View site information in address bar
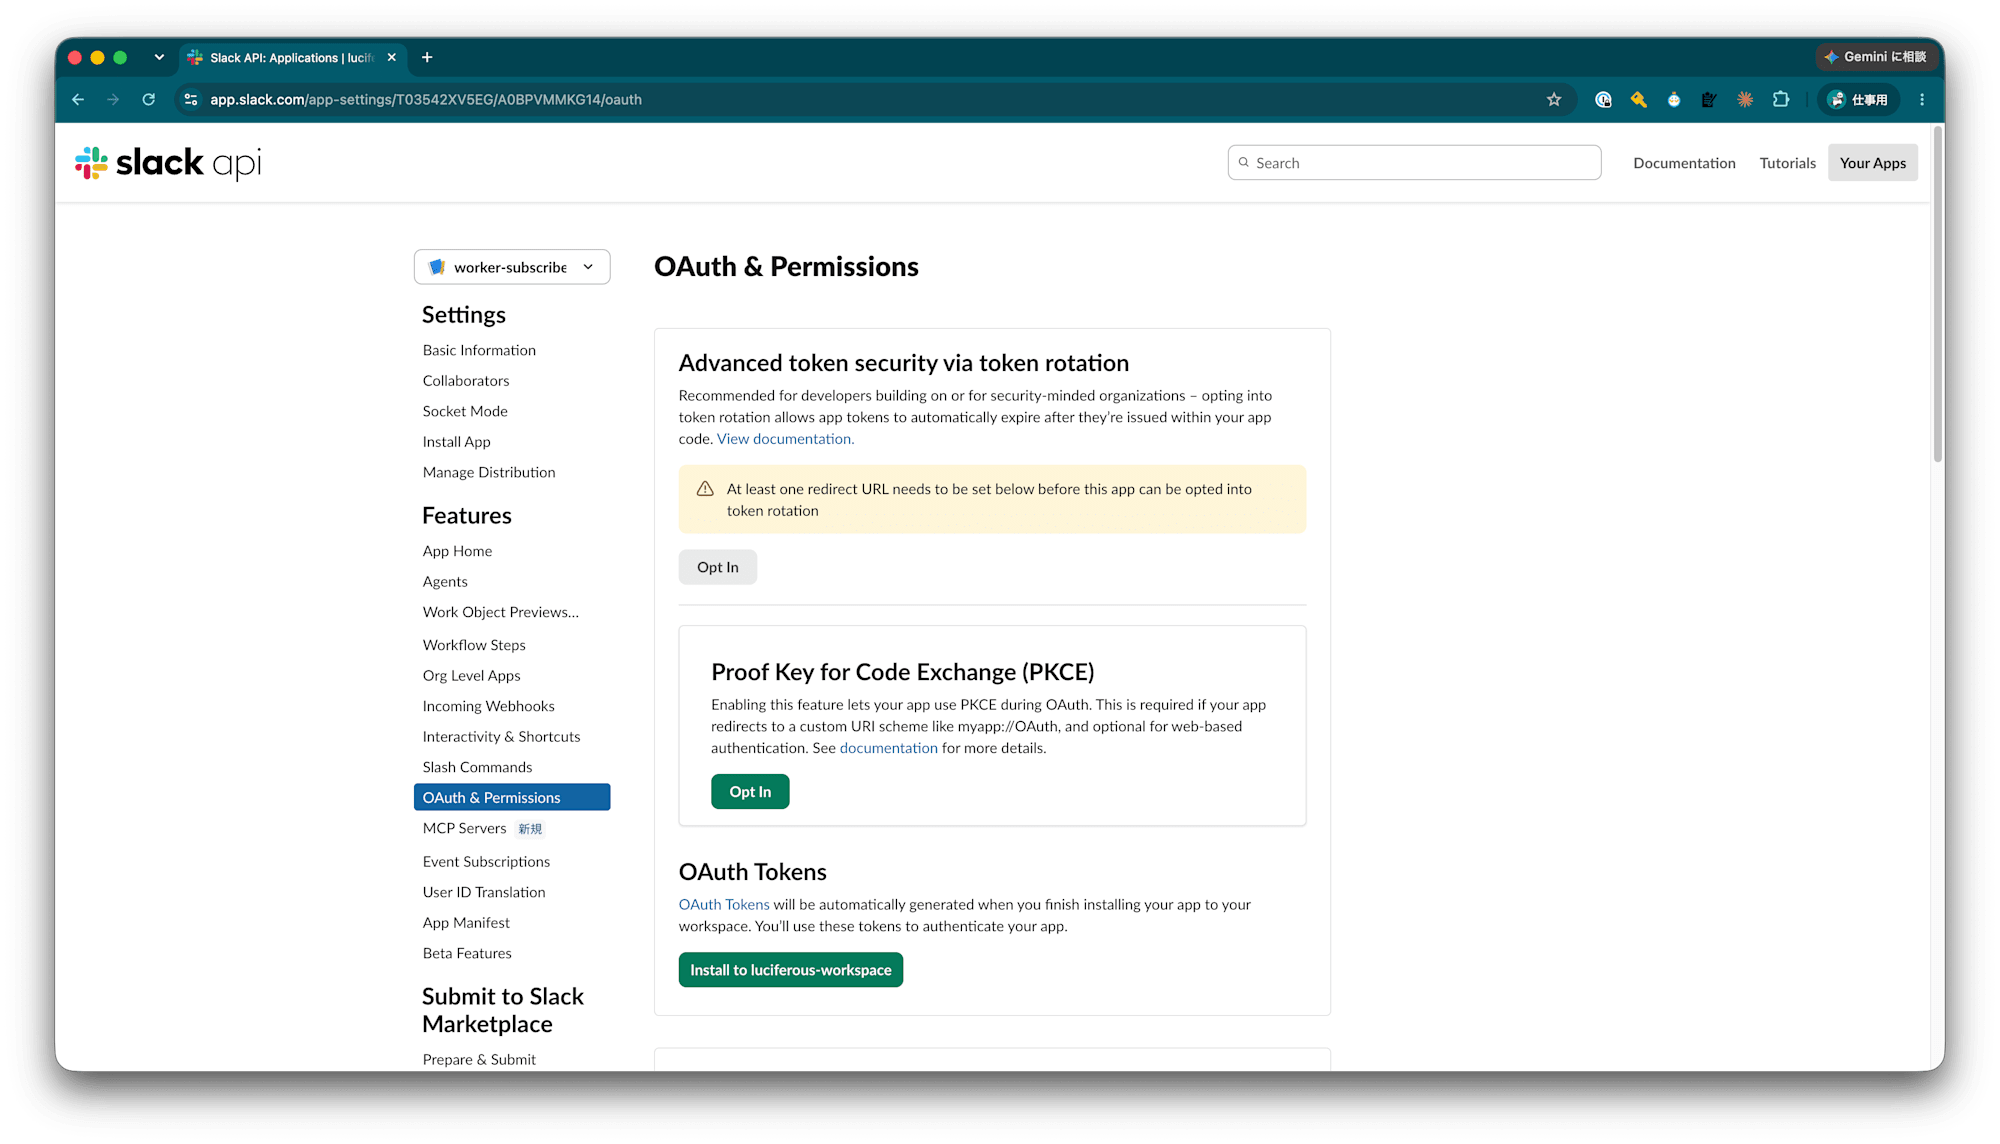 191,100
